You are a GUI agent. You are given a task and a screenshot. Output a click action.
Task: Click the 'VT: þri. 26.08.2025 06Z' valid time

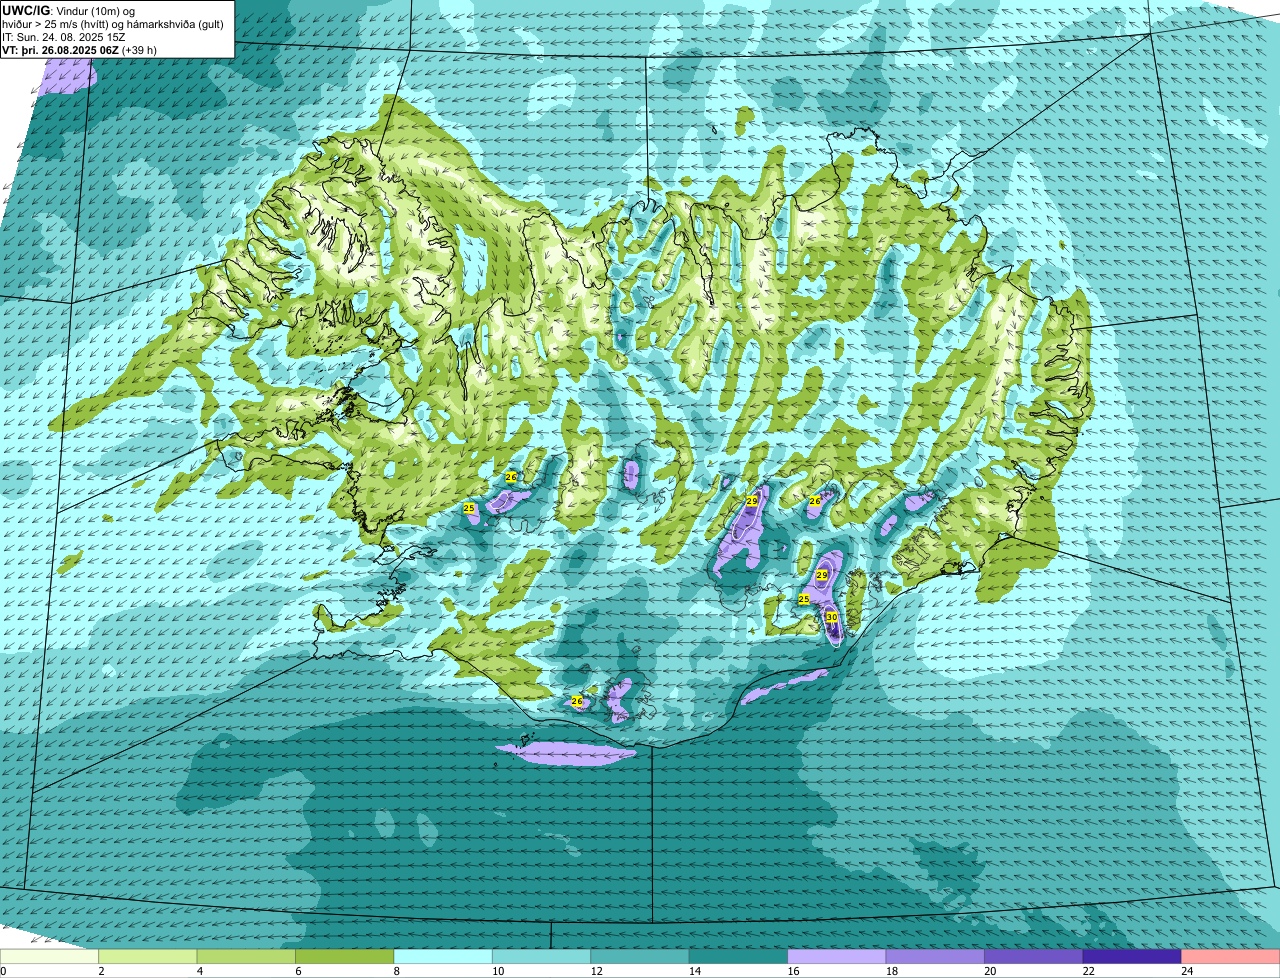click(x=61, y=49)
